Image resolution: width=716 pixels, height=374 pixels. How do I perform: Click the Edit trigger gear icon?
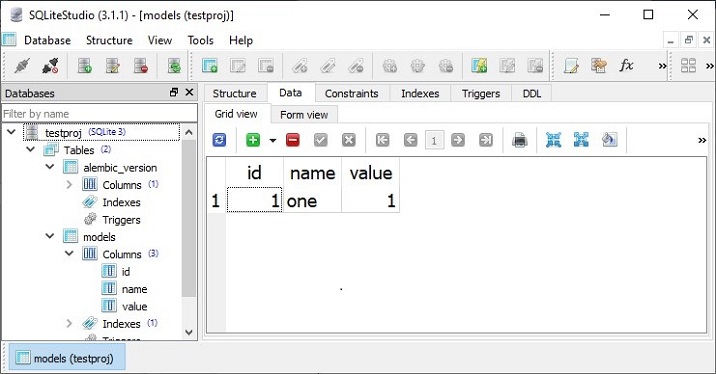[417, 66]
